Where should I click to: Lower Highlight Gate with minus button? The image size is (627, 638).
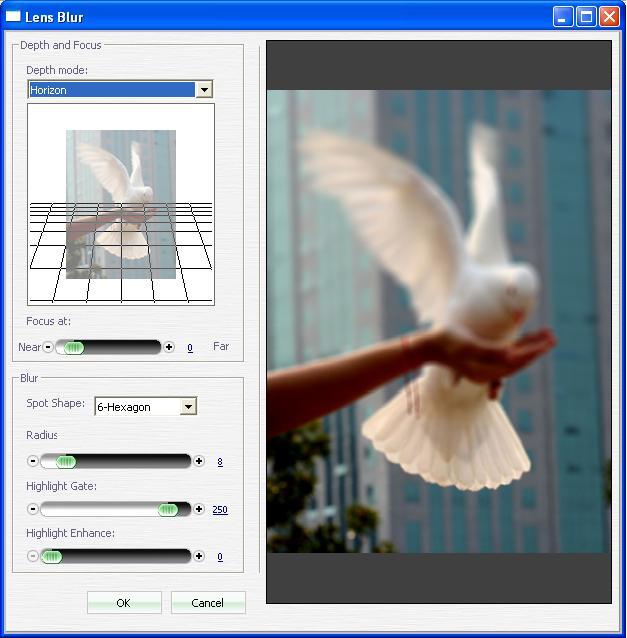click(x=33, y=509)
